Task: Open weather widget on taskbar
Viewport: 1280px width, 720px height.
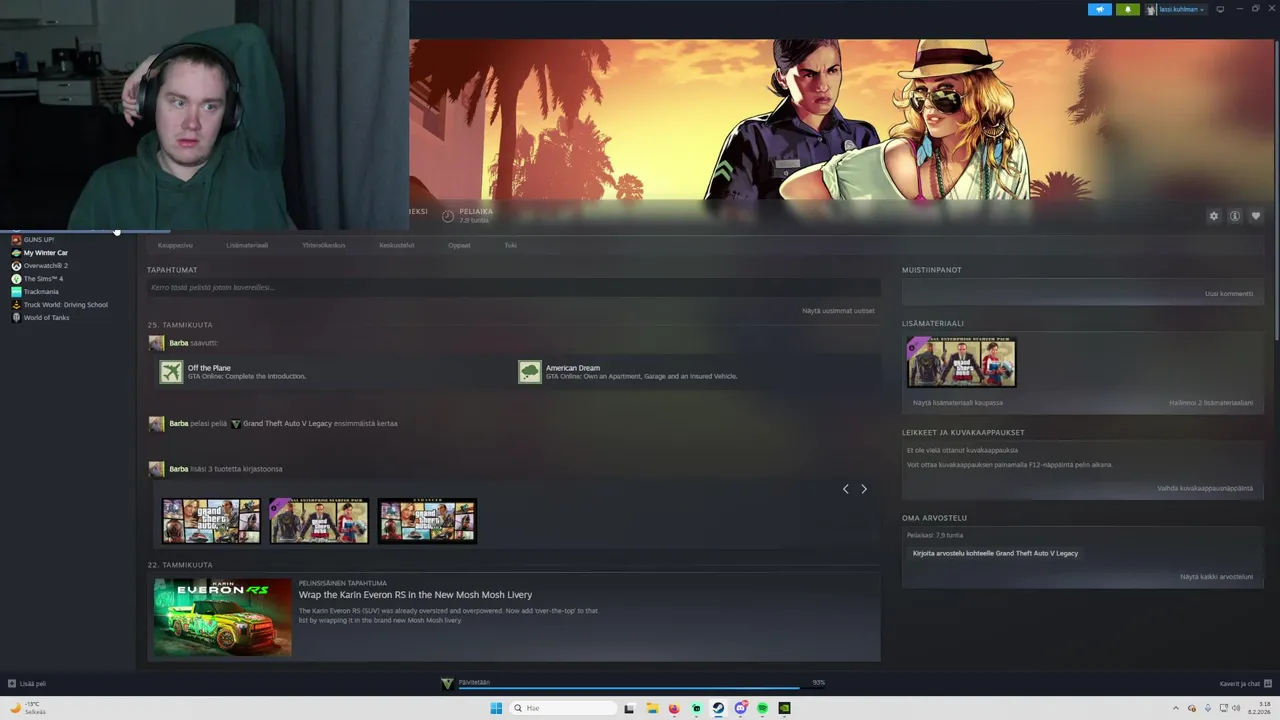Action: (28, 708)
